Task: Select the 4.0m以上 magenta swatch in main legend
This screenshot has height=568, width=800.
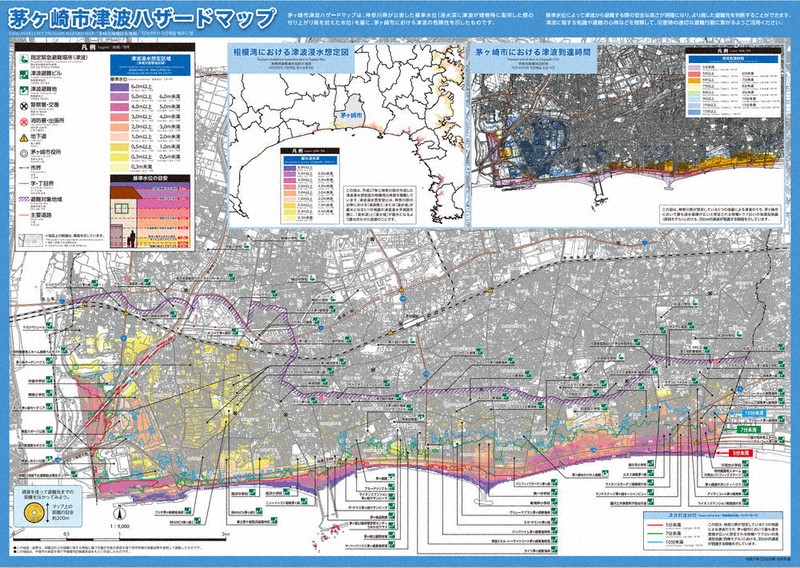Action: tap(119, 108)
